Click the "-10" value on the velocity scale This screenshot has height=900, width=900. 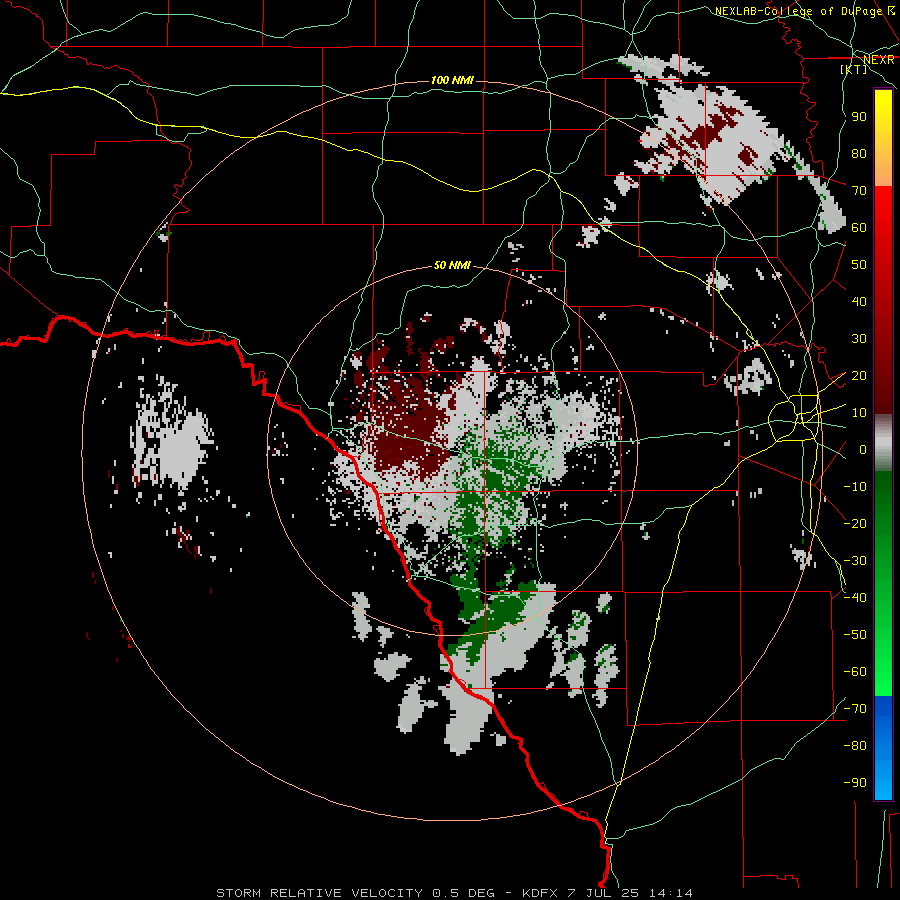point(855,487)
